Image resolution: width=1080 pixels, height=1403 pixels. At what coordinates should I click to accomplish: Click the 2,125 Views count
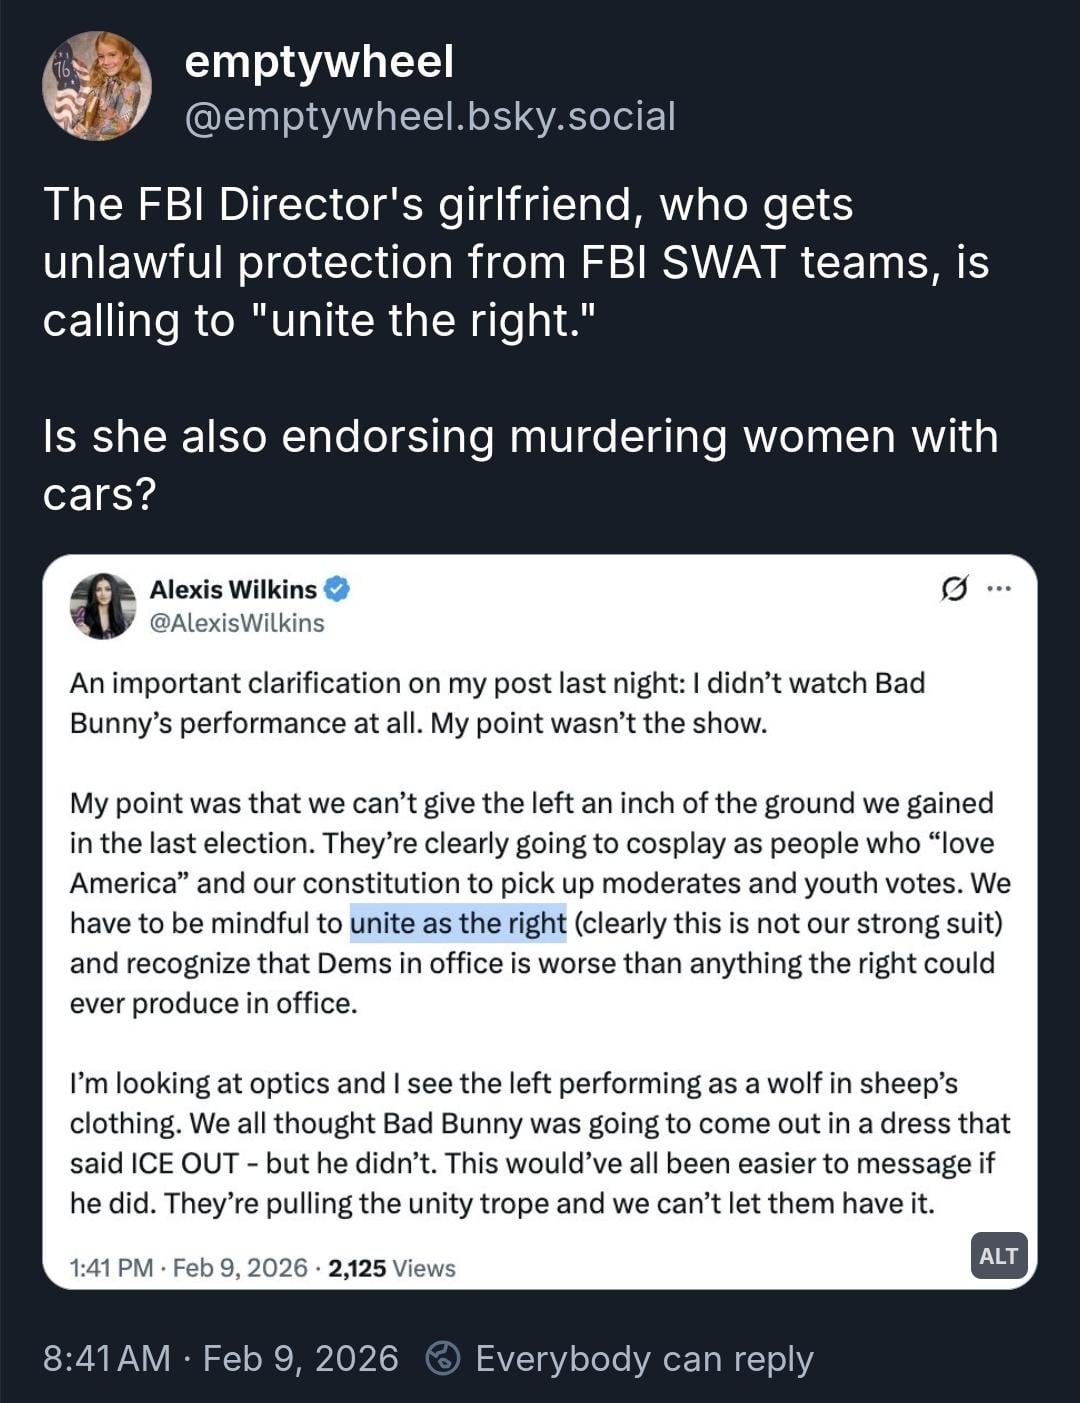(x=391, y=1268)
